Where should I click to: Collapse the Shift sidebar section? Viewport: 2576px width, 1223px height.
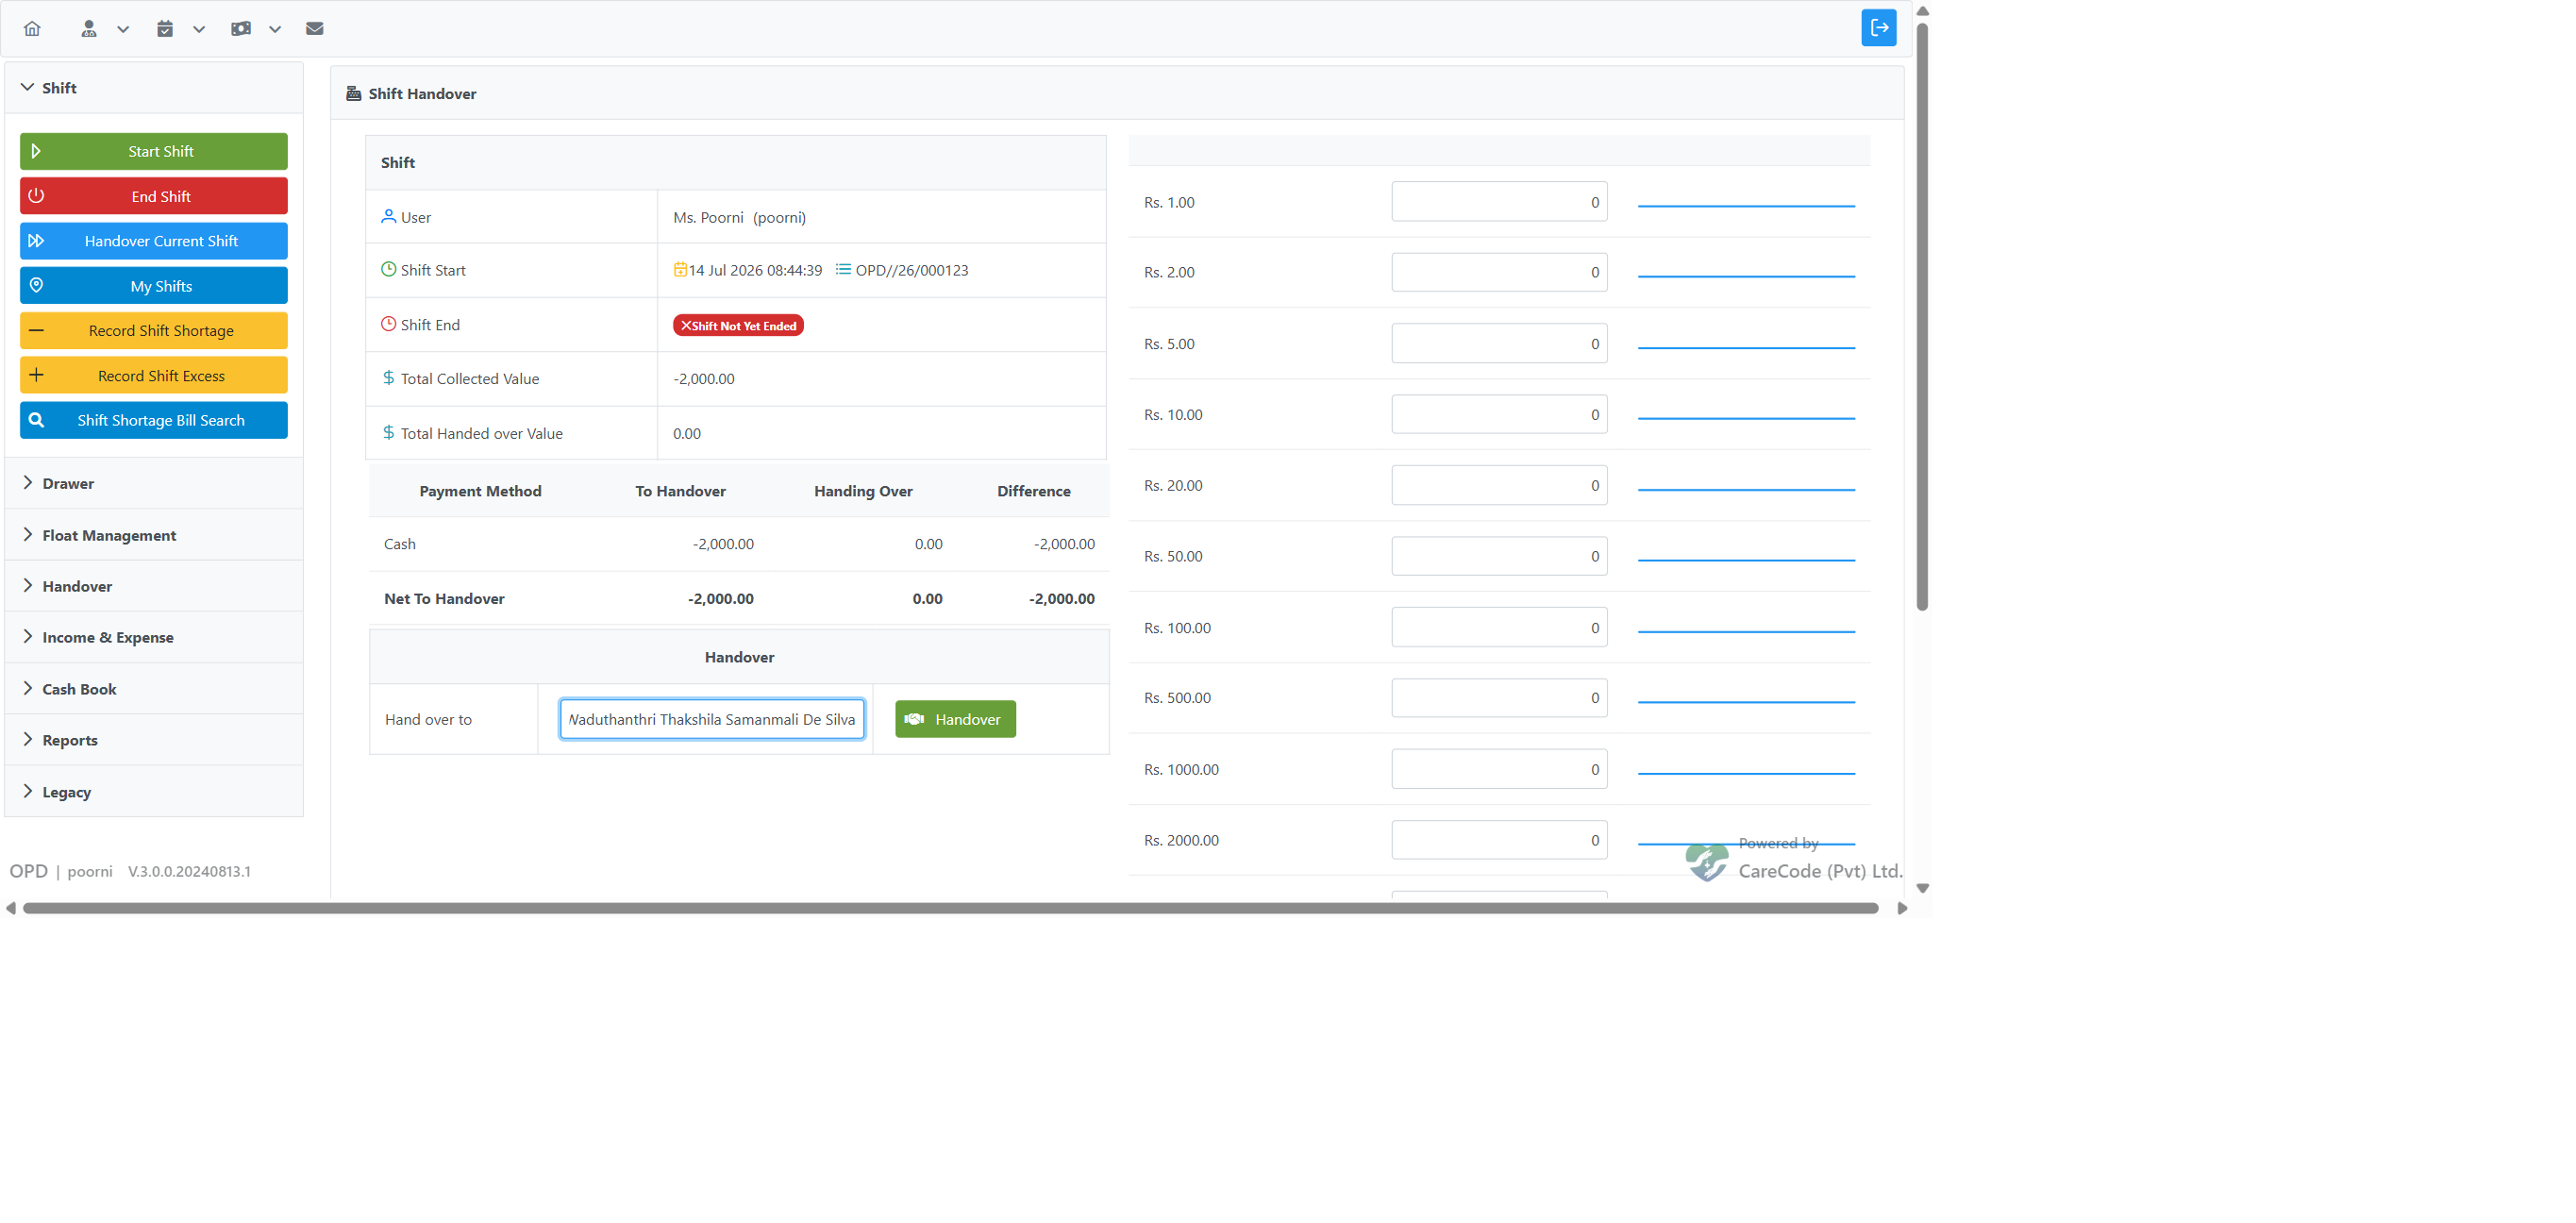pos(154,88)
